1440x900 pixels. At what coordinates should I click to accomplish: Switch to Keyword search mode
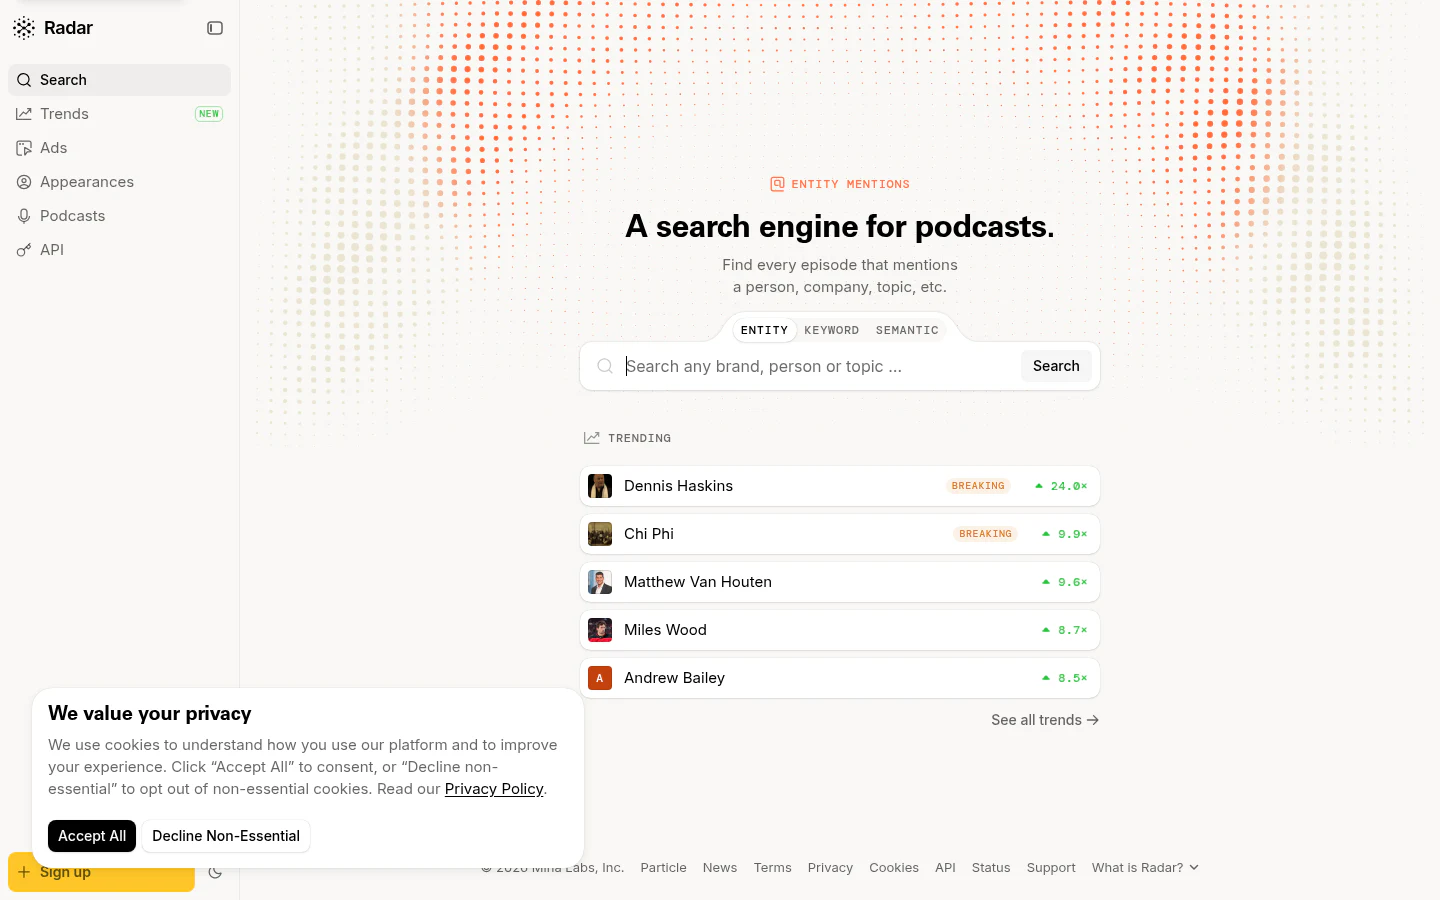(832, 330)
